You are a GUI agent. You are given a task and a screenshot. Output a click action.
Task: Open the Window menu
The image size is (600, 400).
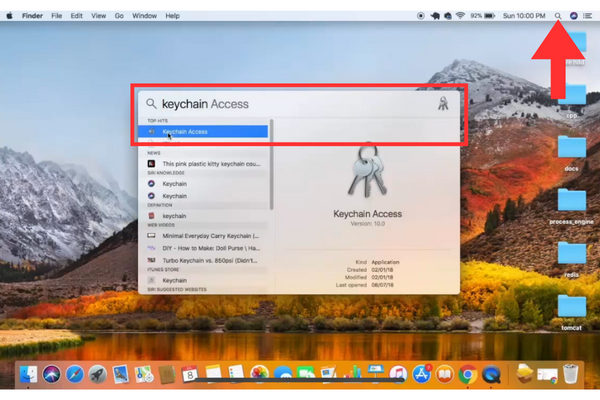(144, 16)
